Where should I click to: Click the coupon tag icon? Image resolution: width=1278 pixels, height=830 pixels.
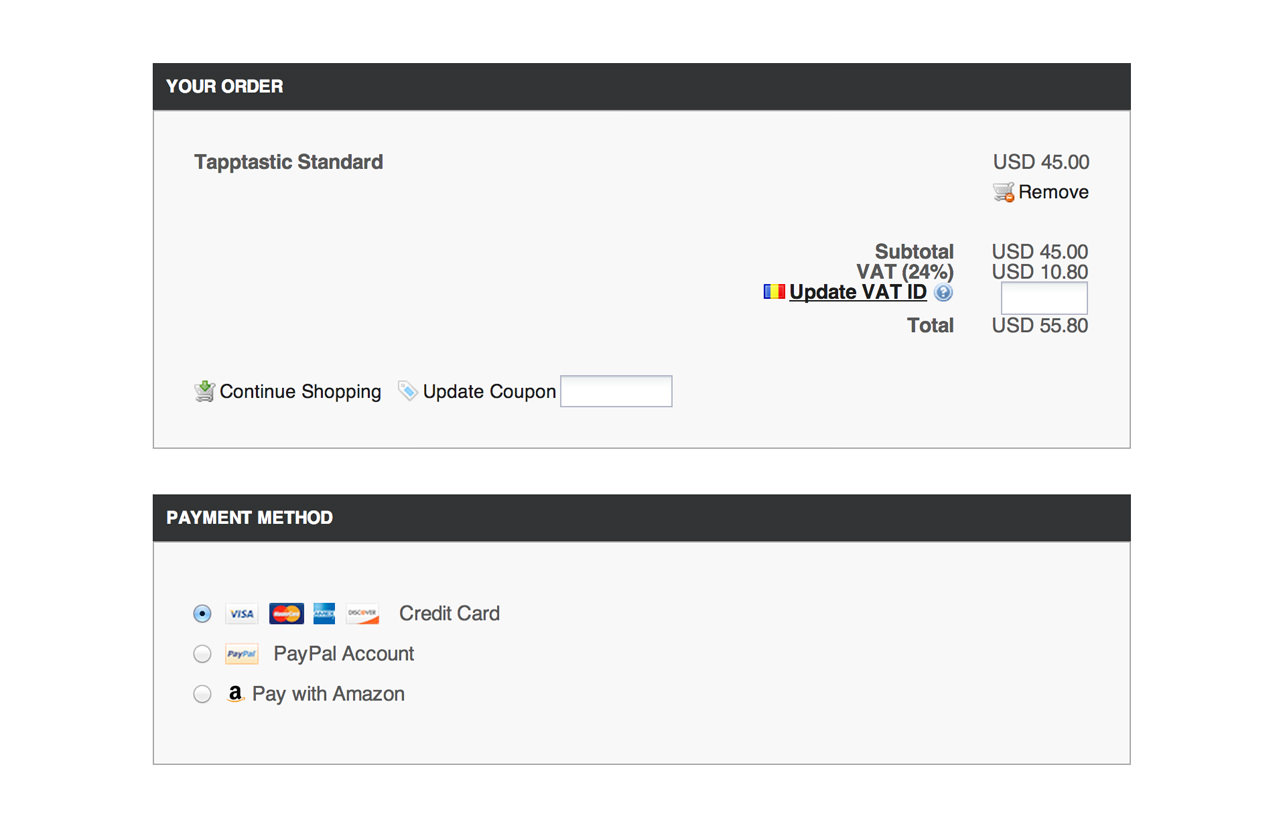[x=407, y=391]
